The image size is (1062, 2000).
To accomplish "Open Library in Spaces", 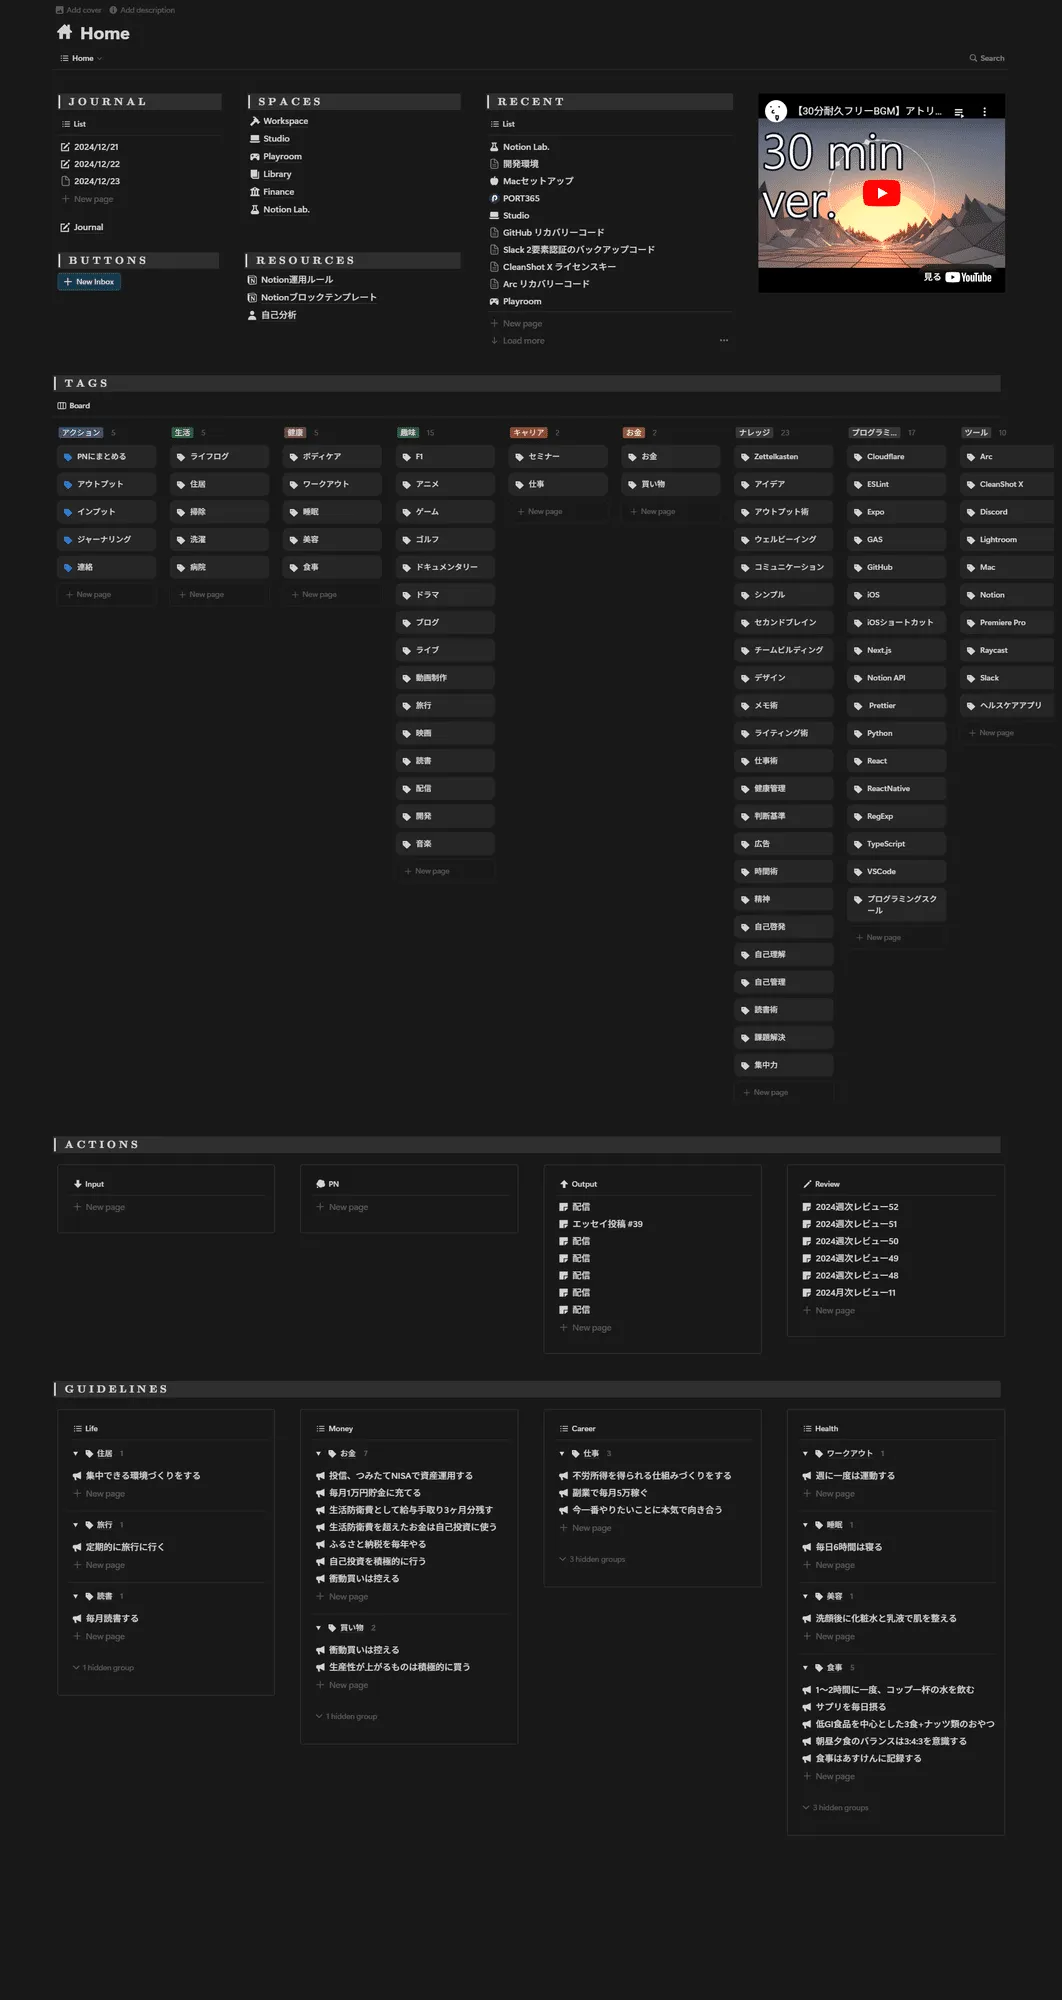I will [x=271, y=174].
